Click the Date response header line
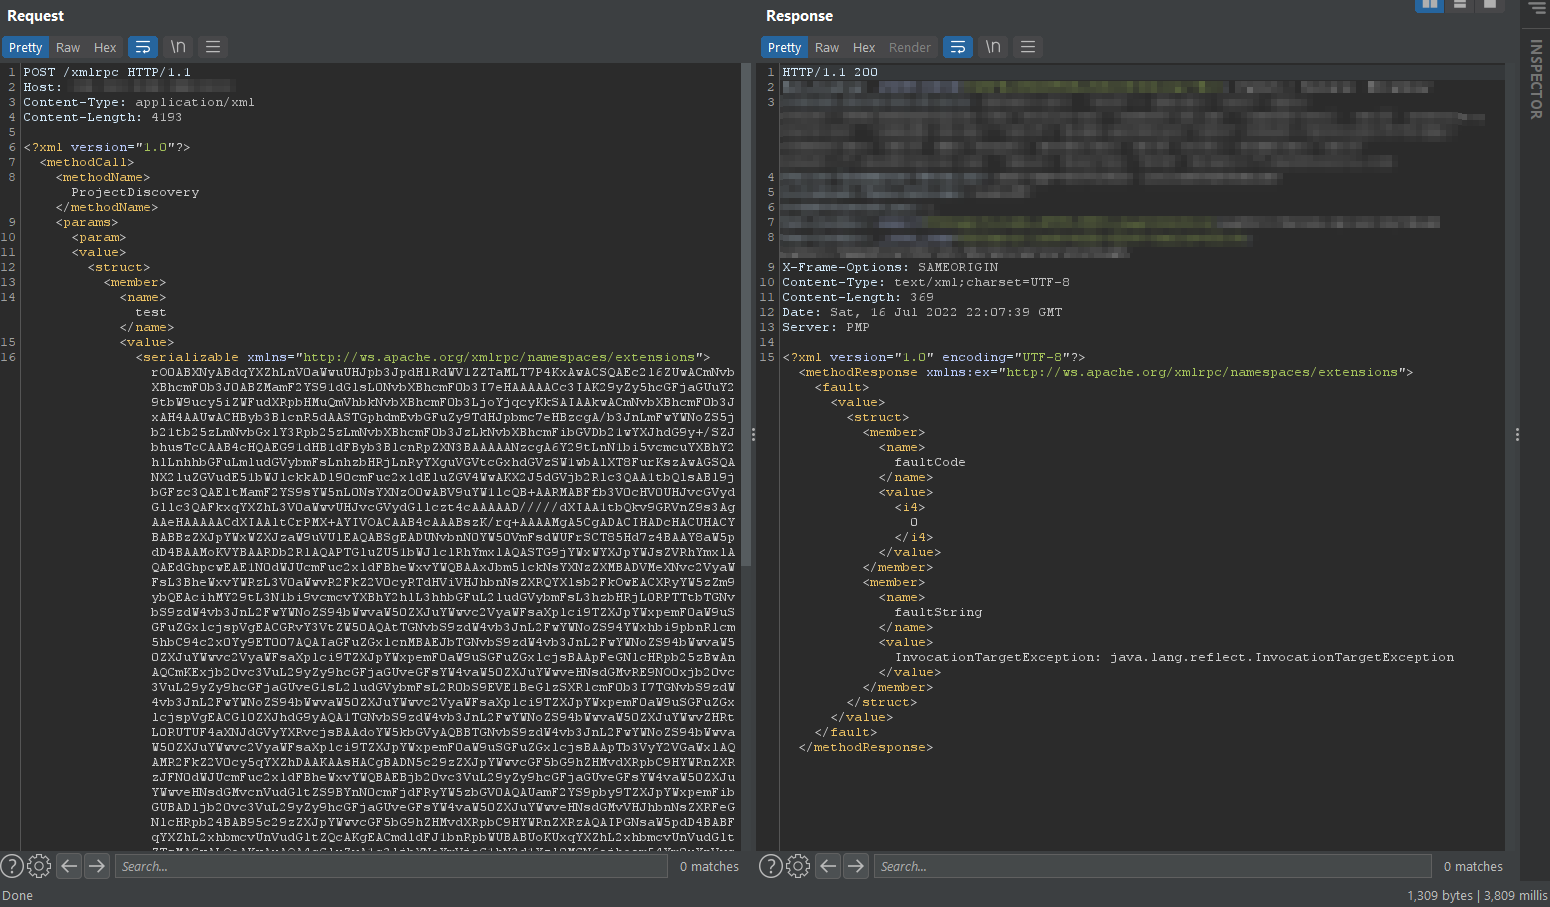Screen dimensions: 1550x907 point(922,312)
